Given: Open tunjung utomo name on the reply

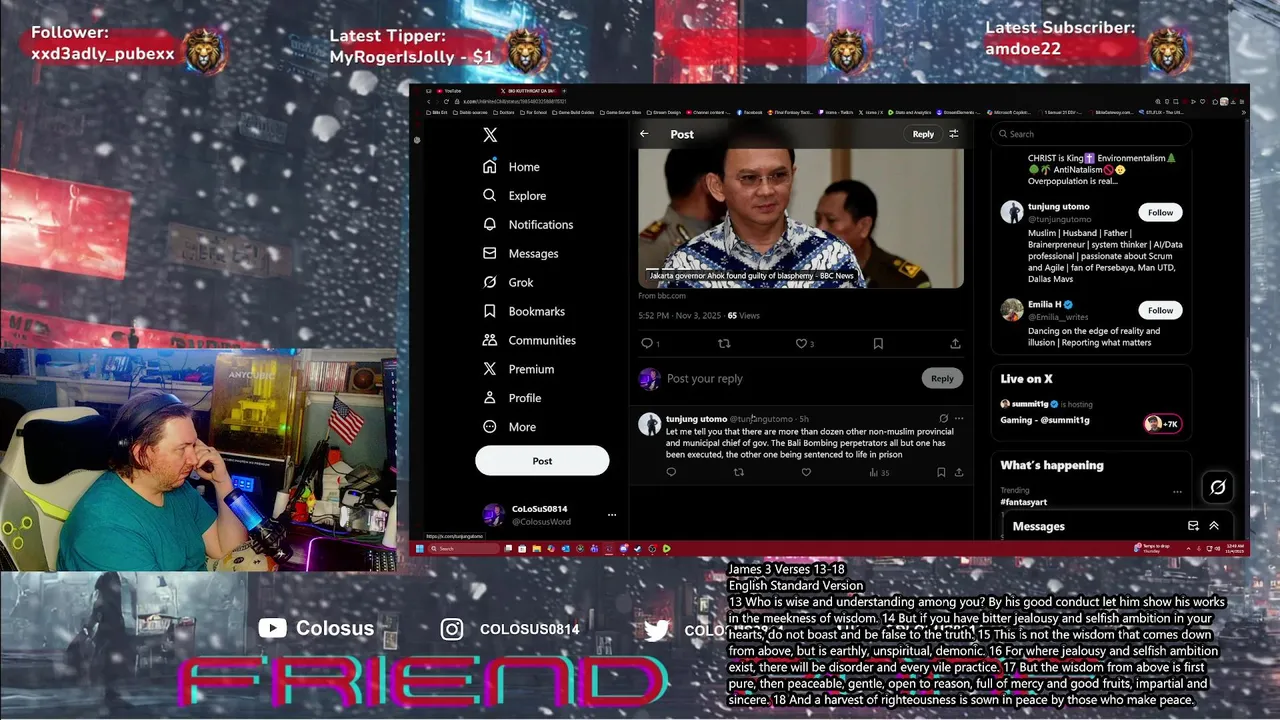Looking at the screenshot, I should [x=696, y=419].
